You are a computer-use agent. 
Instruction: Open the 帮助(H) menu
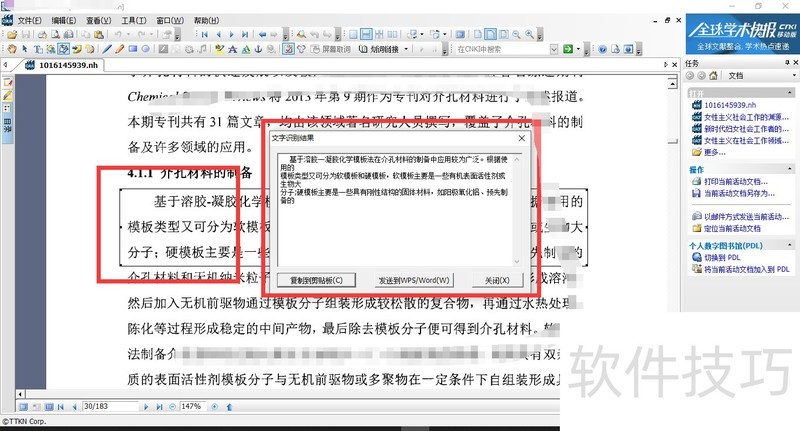pyautogui.click(x=206, y=20)
